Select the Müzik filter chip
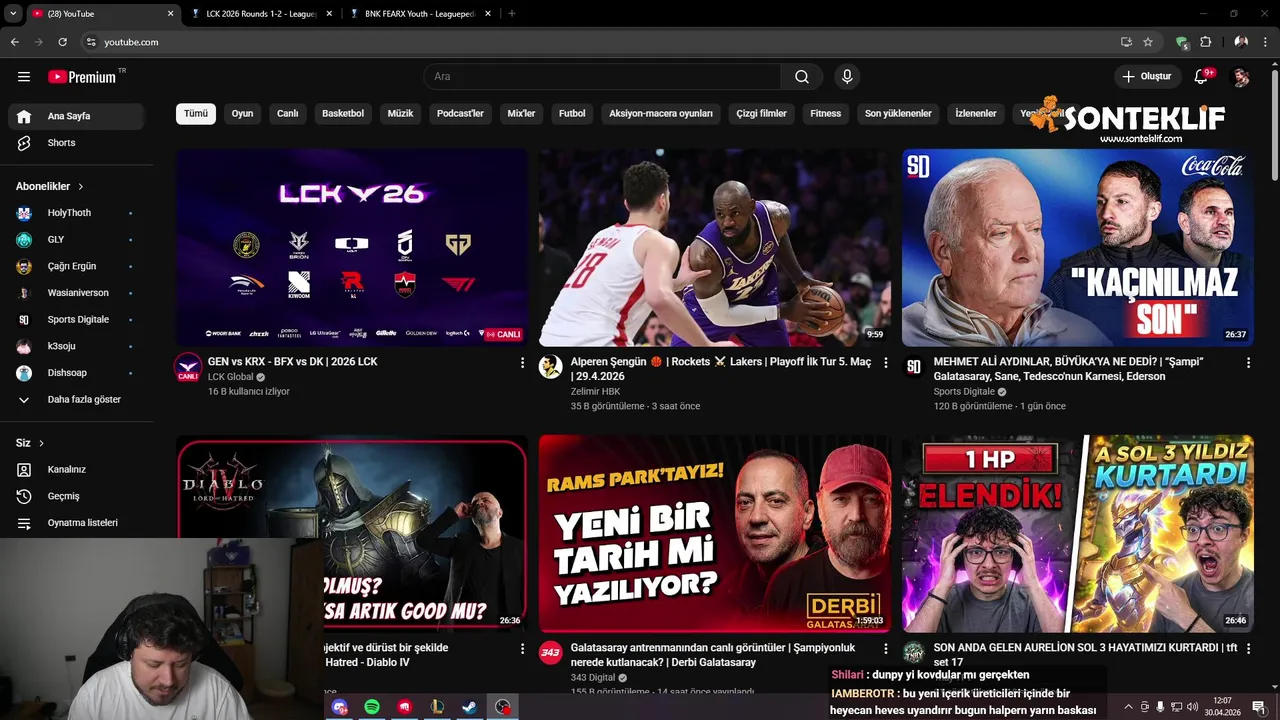 (x=400, y=114)
